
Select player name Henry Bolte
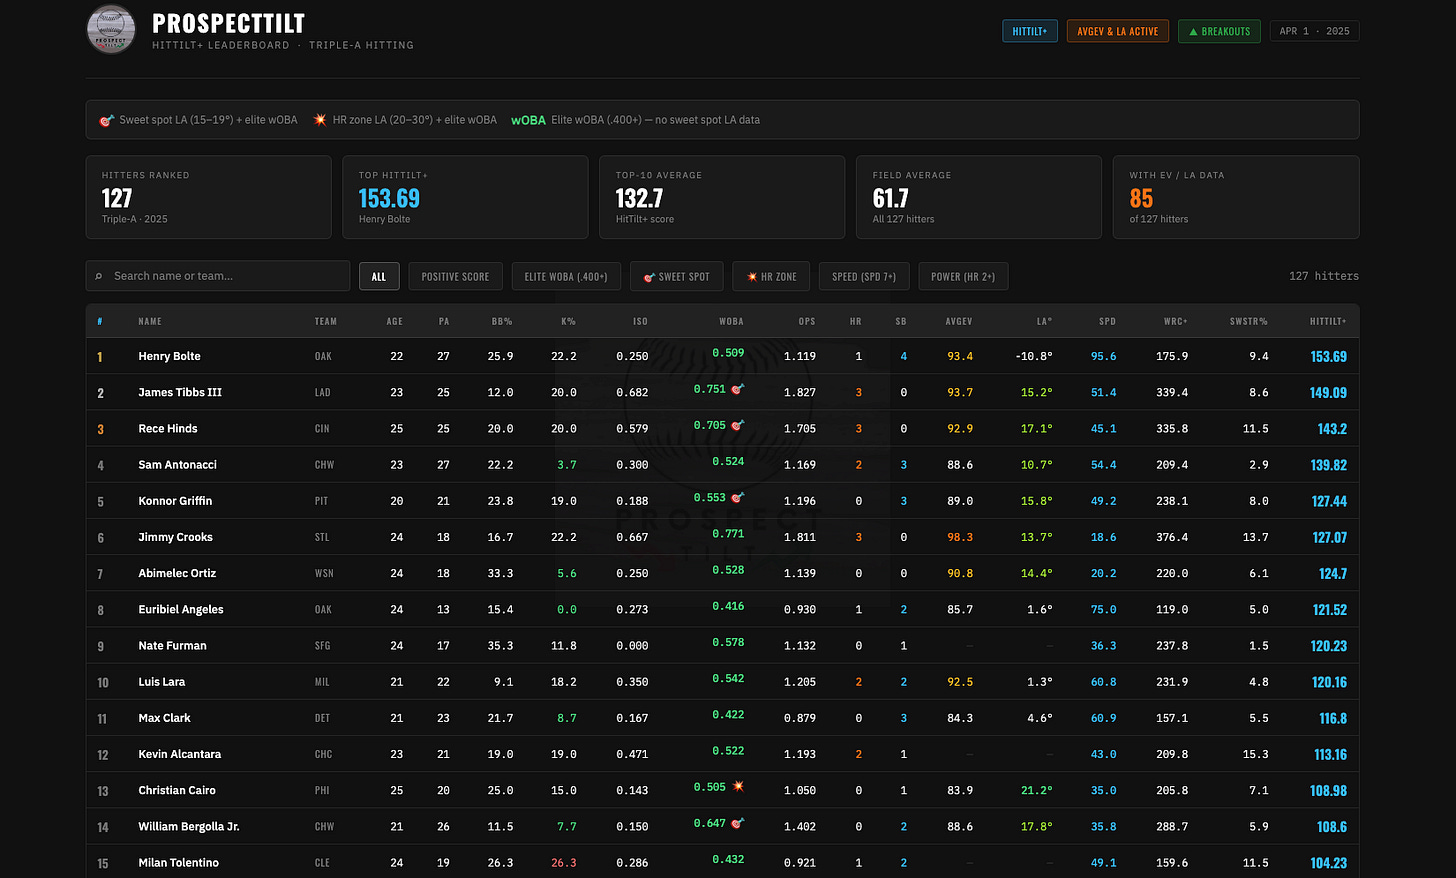(x=169, y=356)
